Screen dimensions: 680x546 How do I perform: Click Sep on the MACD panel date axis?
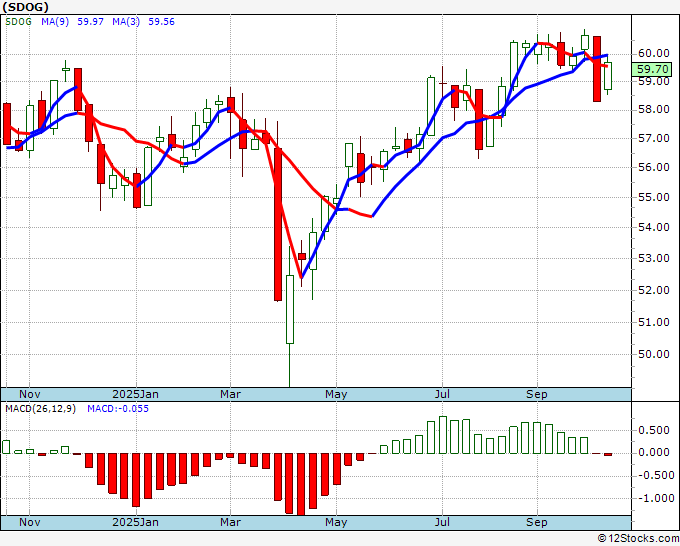click(x=536, y=522)
